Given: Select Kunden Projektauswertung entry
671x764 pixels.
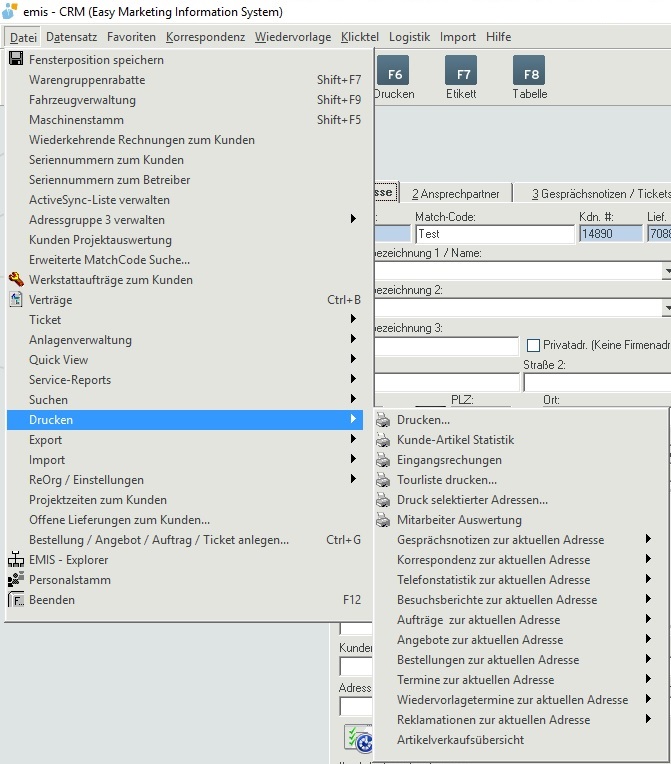Looking at the screenshot, I should [x=185, y=239].
